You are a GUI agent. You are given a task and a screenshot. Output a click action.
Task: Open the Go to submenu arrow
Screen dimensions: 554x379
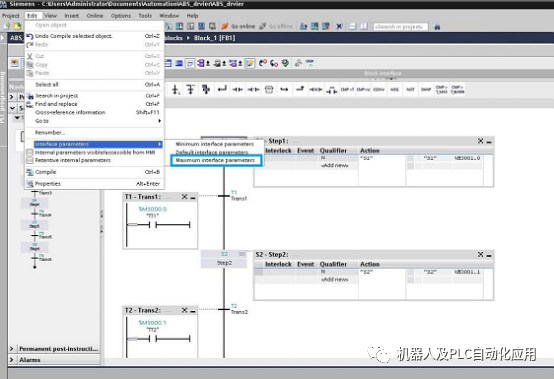160,121
